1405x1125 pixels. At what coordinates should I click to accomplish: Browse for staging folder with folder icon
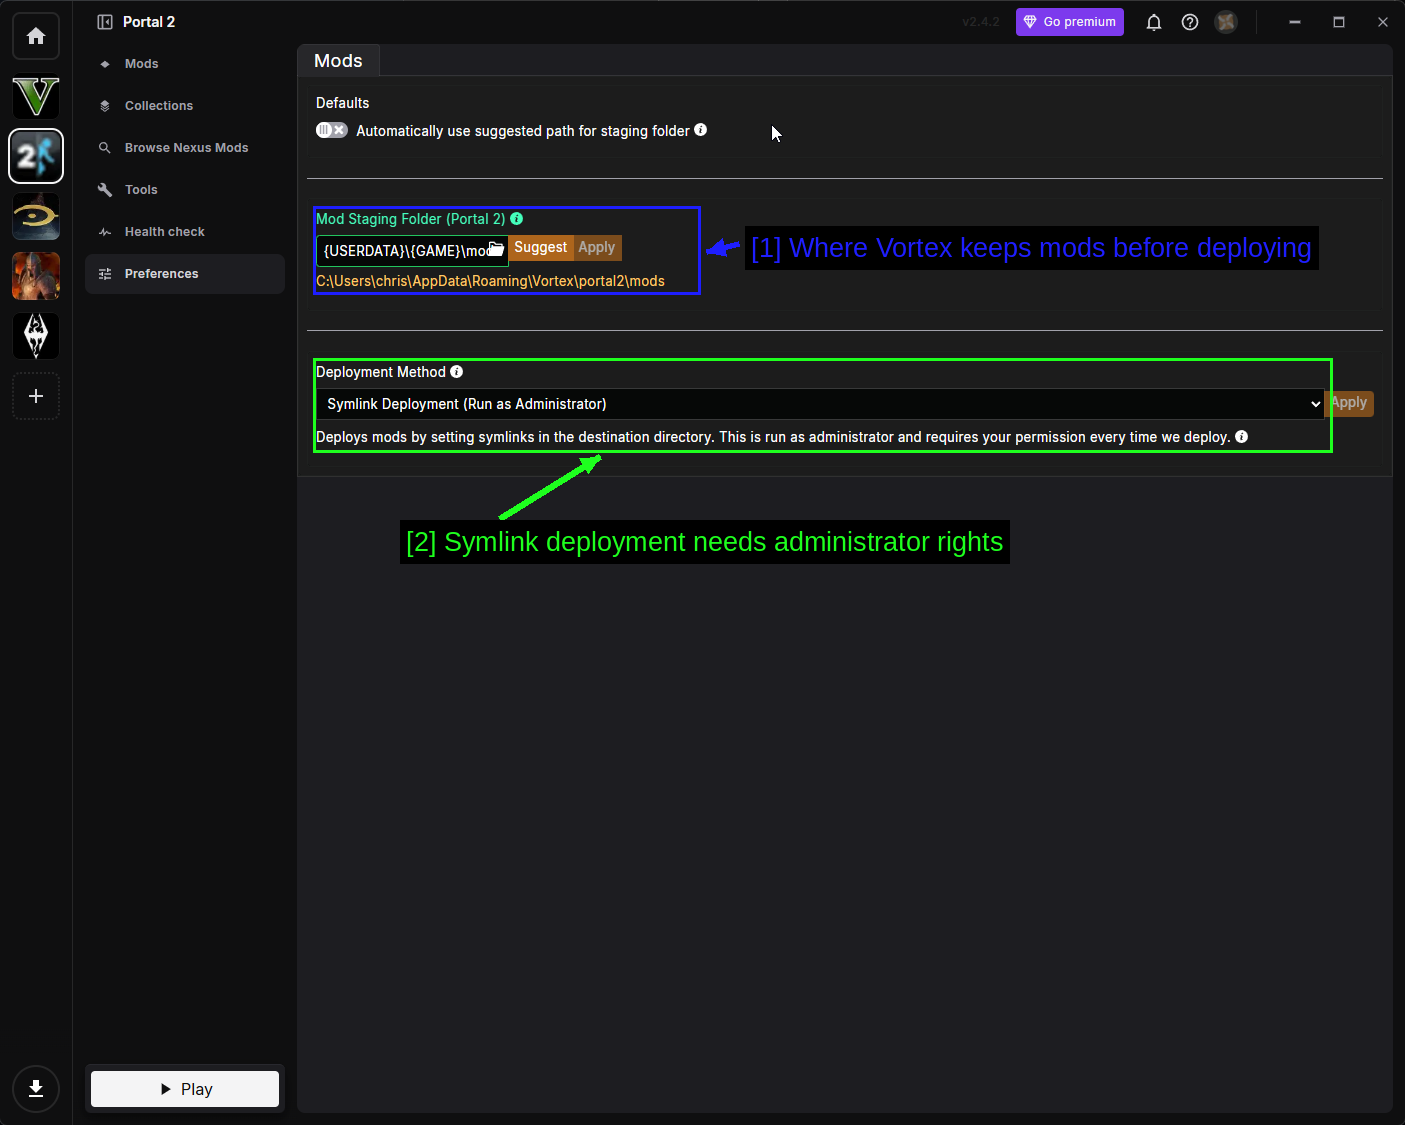496,249
